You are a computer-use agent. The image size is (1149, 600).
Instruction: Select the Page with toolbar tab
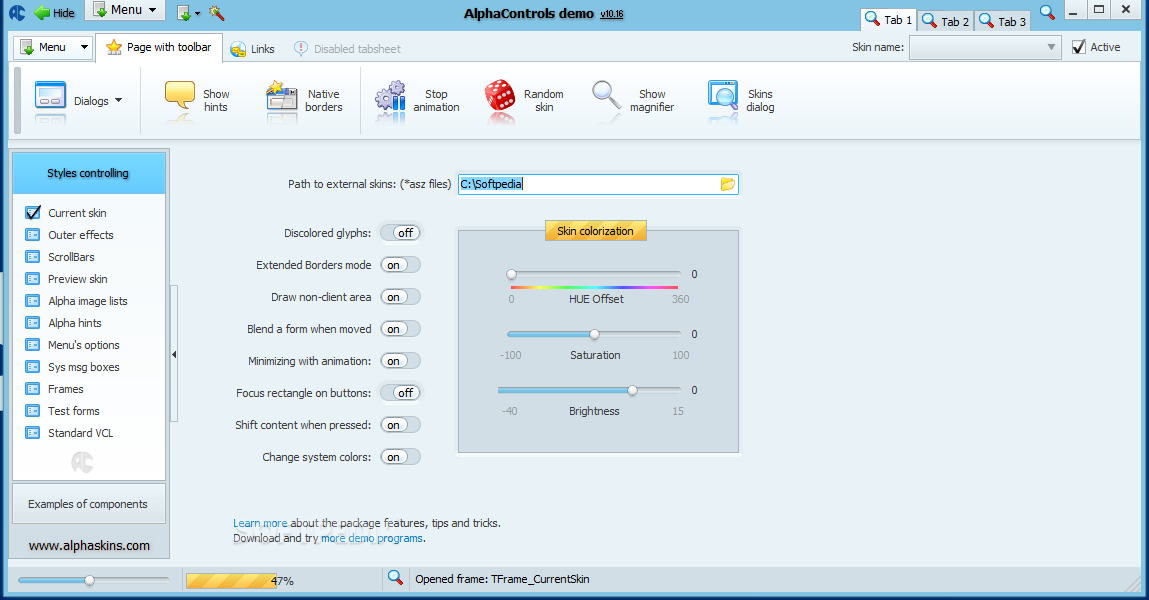coord(158,47)
